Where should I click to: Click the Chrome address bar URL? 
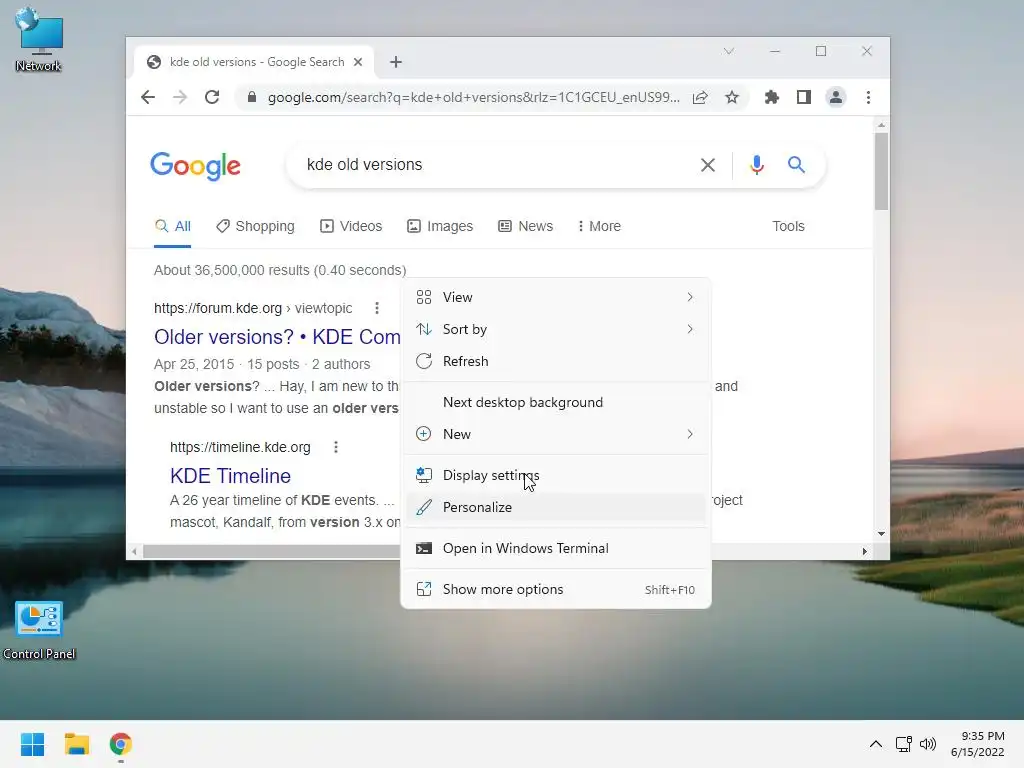pos(473,97)
